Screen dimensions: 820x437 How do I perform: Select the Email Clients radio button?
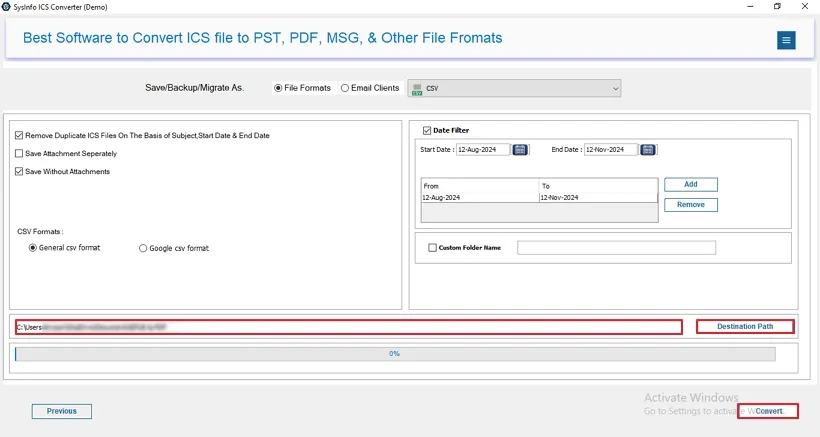pos(345,88)
